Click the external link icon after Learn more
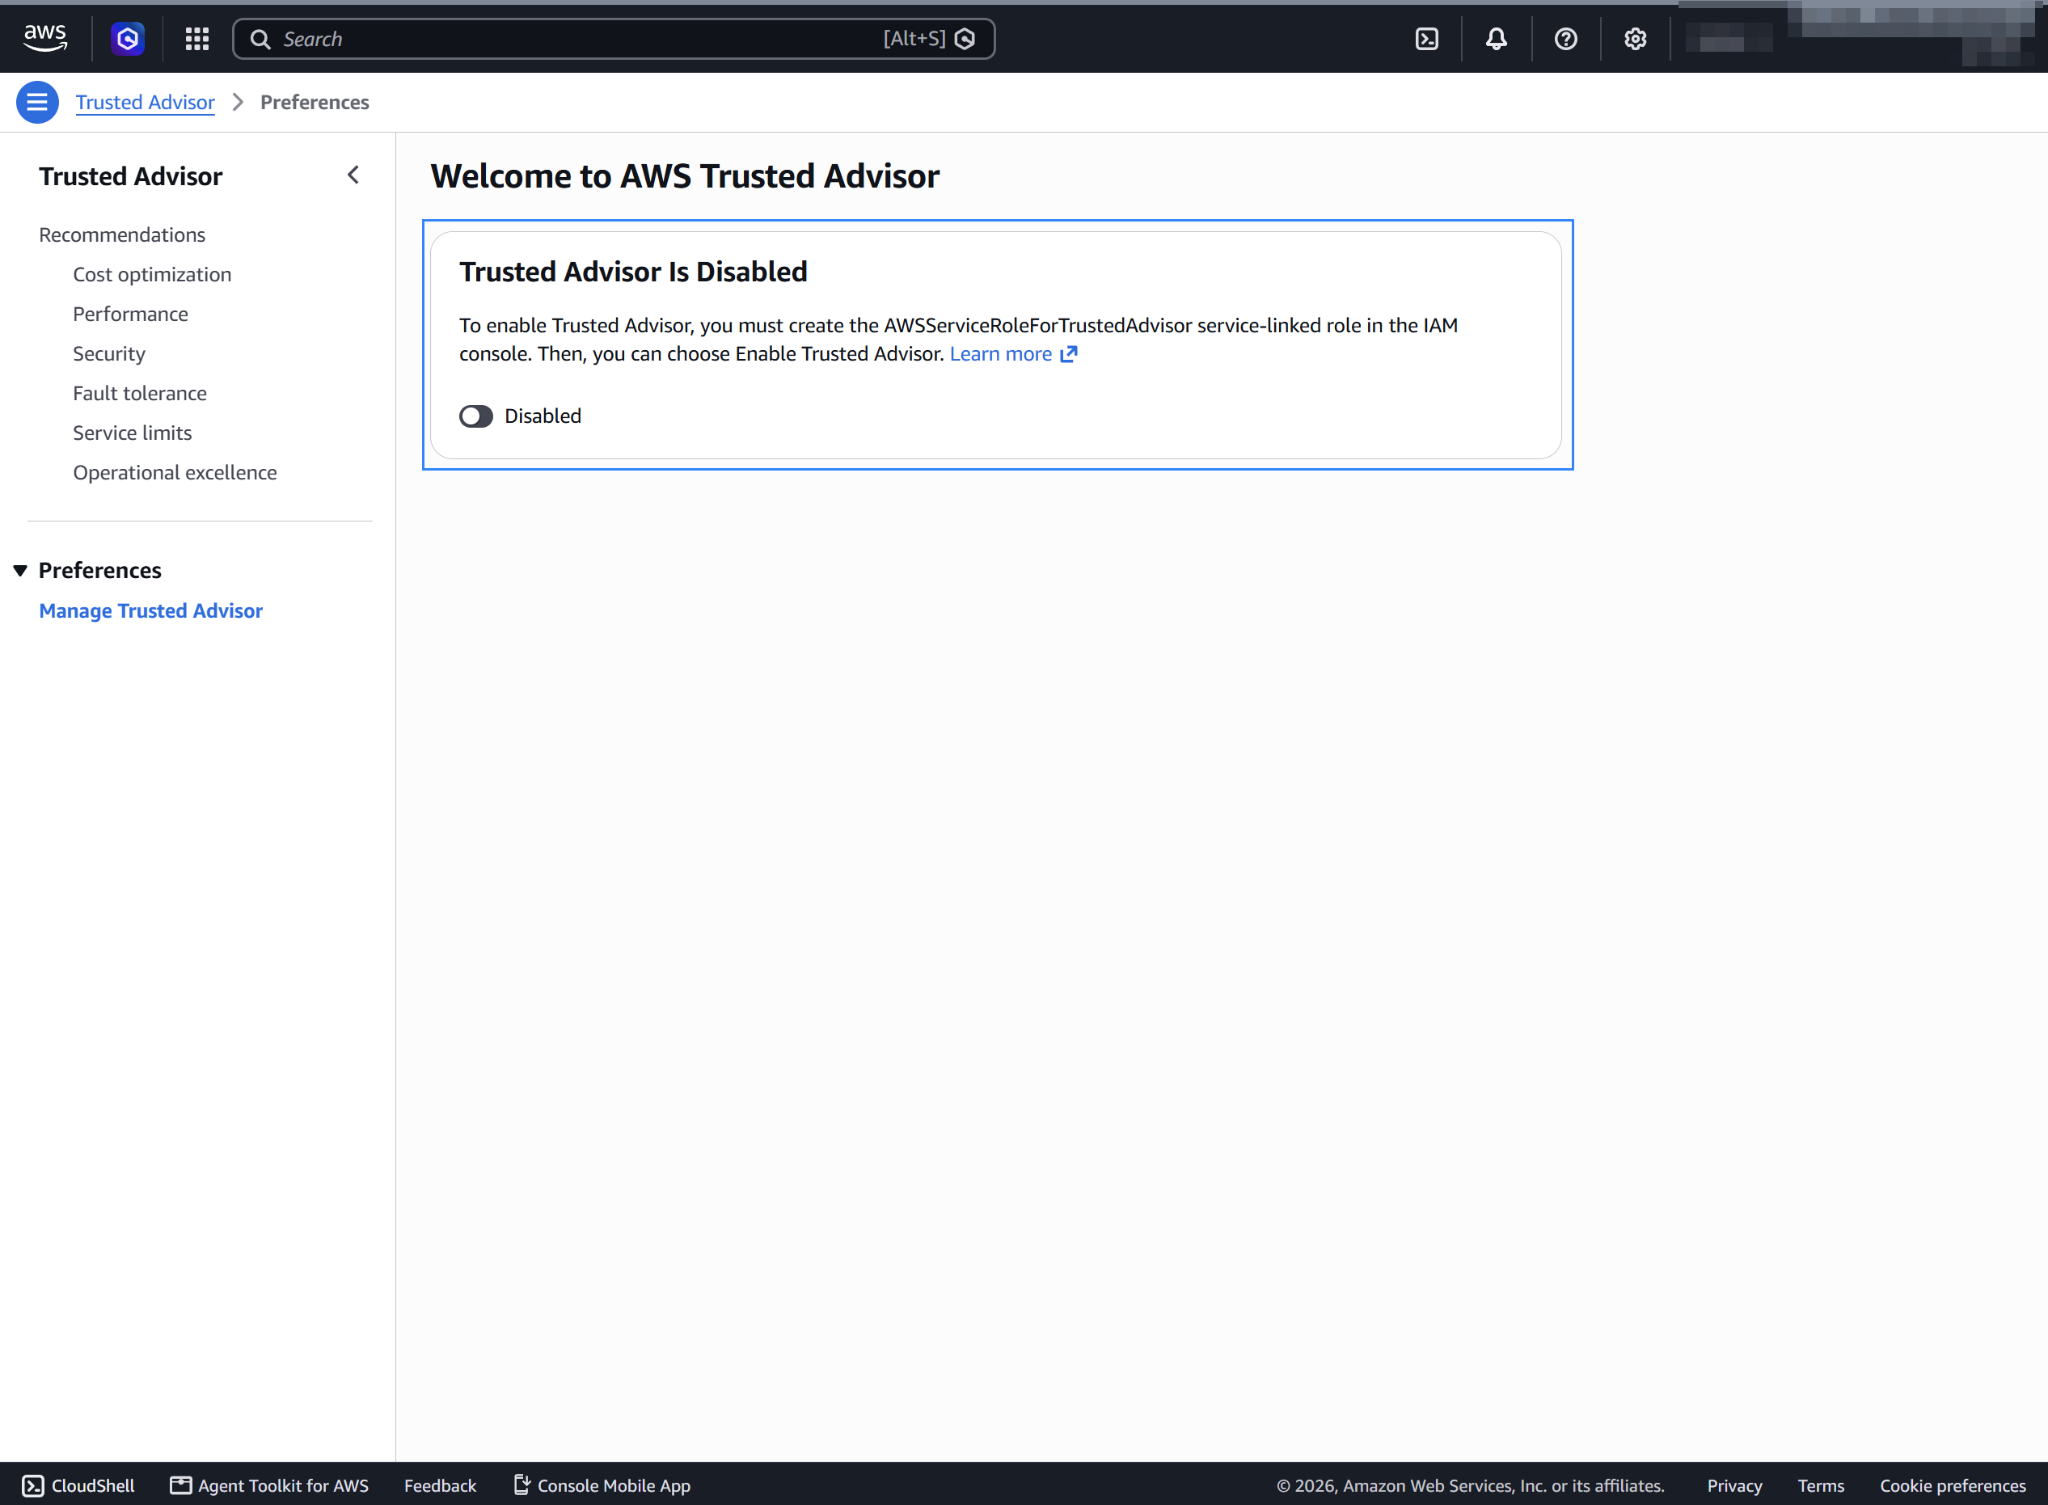Image resolution: width=2048 pixels, height=1505 pixels. pos(1069,354)
